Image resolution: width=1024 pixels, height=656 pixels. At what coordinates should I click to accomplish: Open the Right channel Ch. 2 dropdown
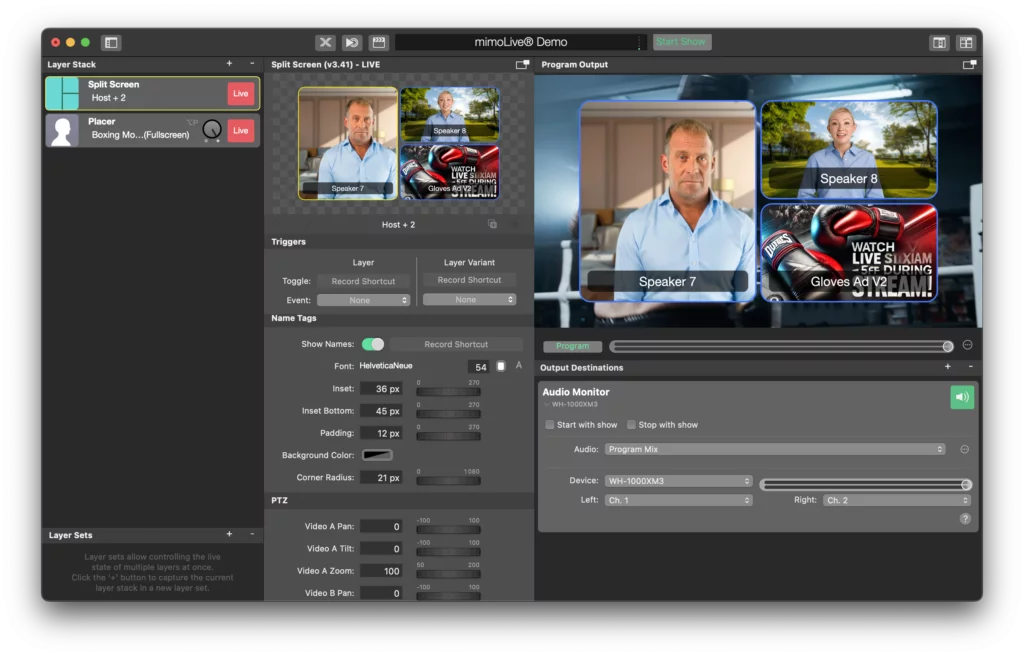897,500
